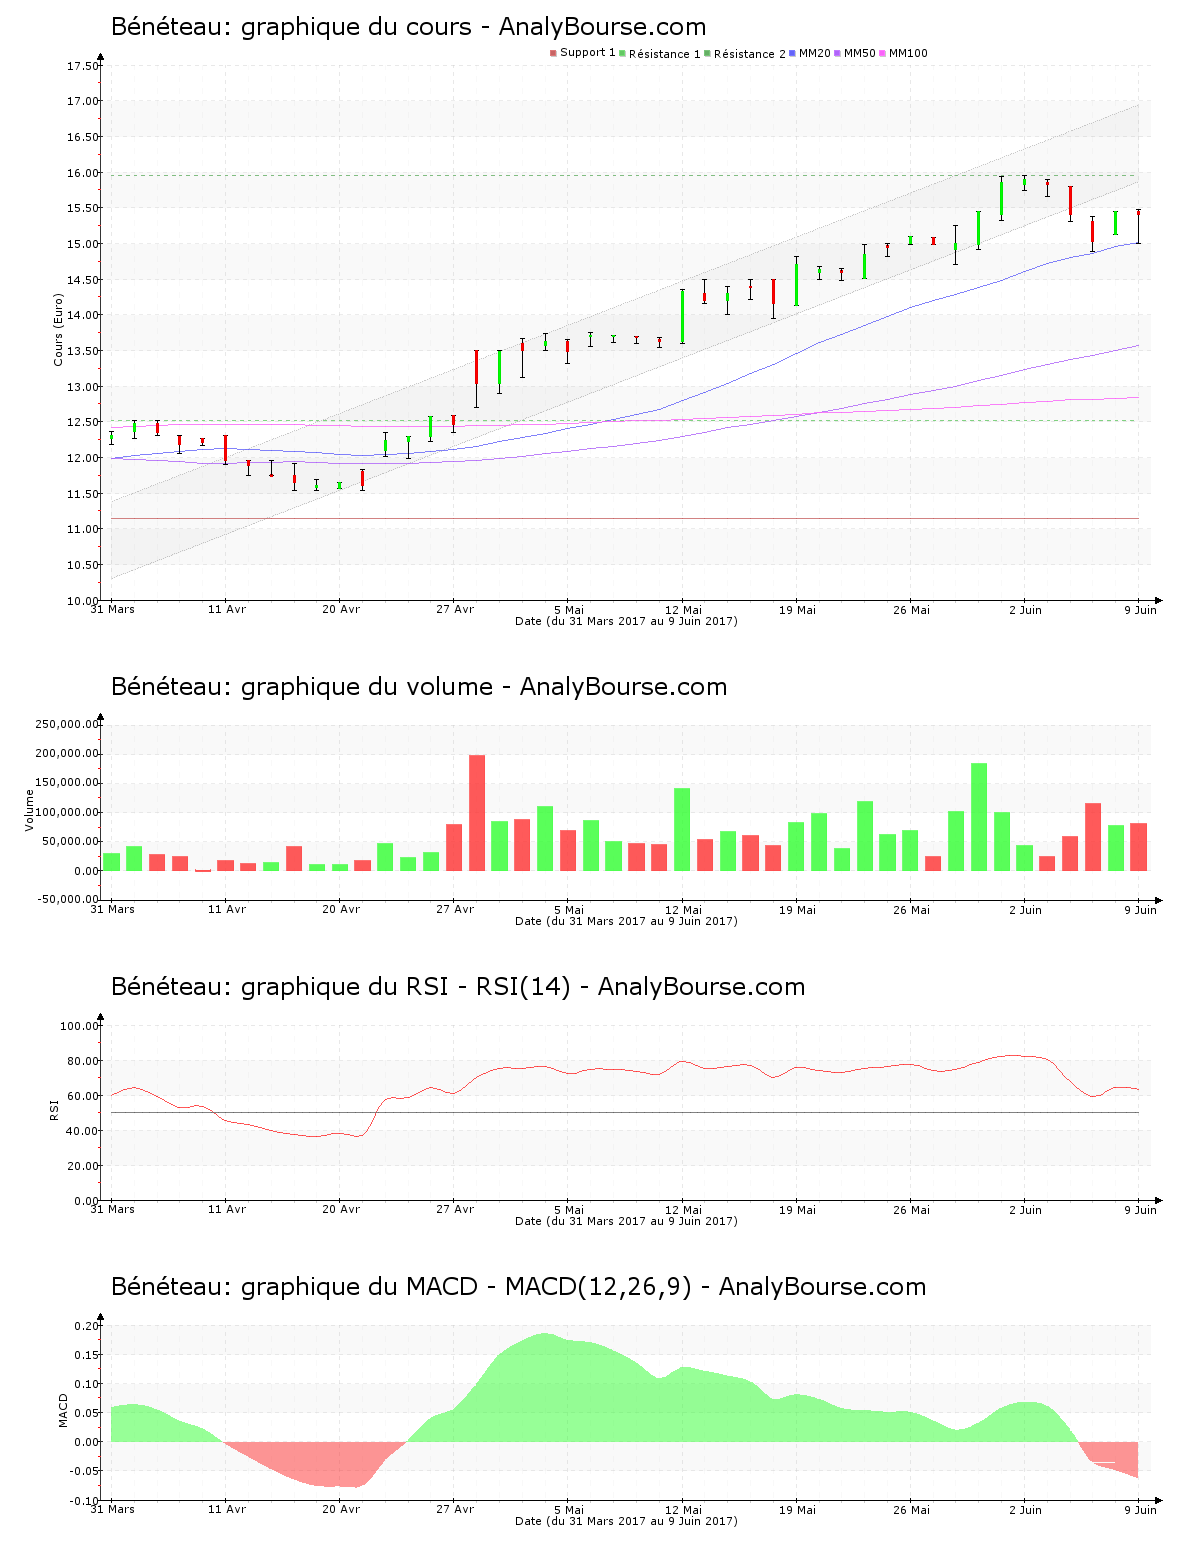Image resolution: width=1200 pixels, height=1550 pixels.
Task: Click '11 Avr' on the RSI chart axis
Action: click(x=227, y=1209)
